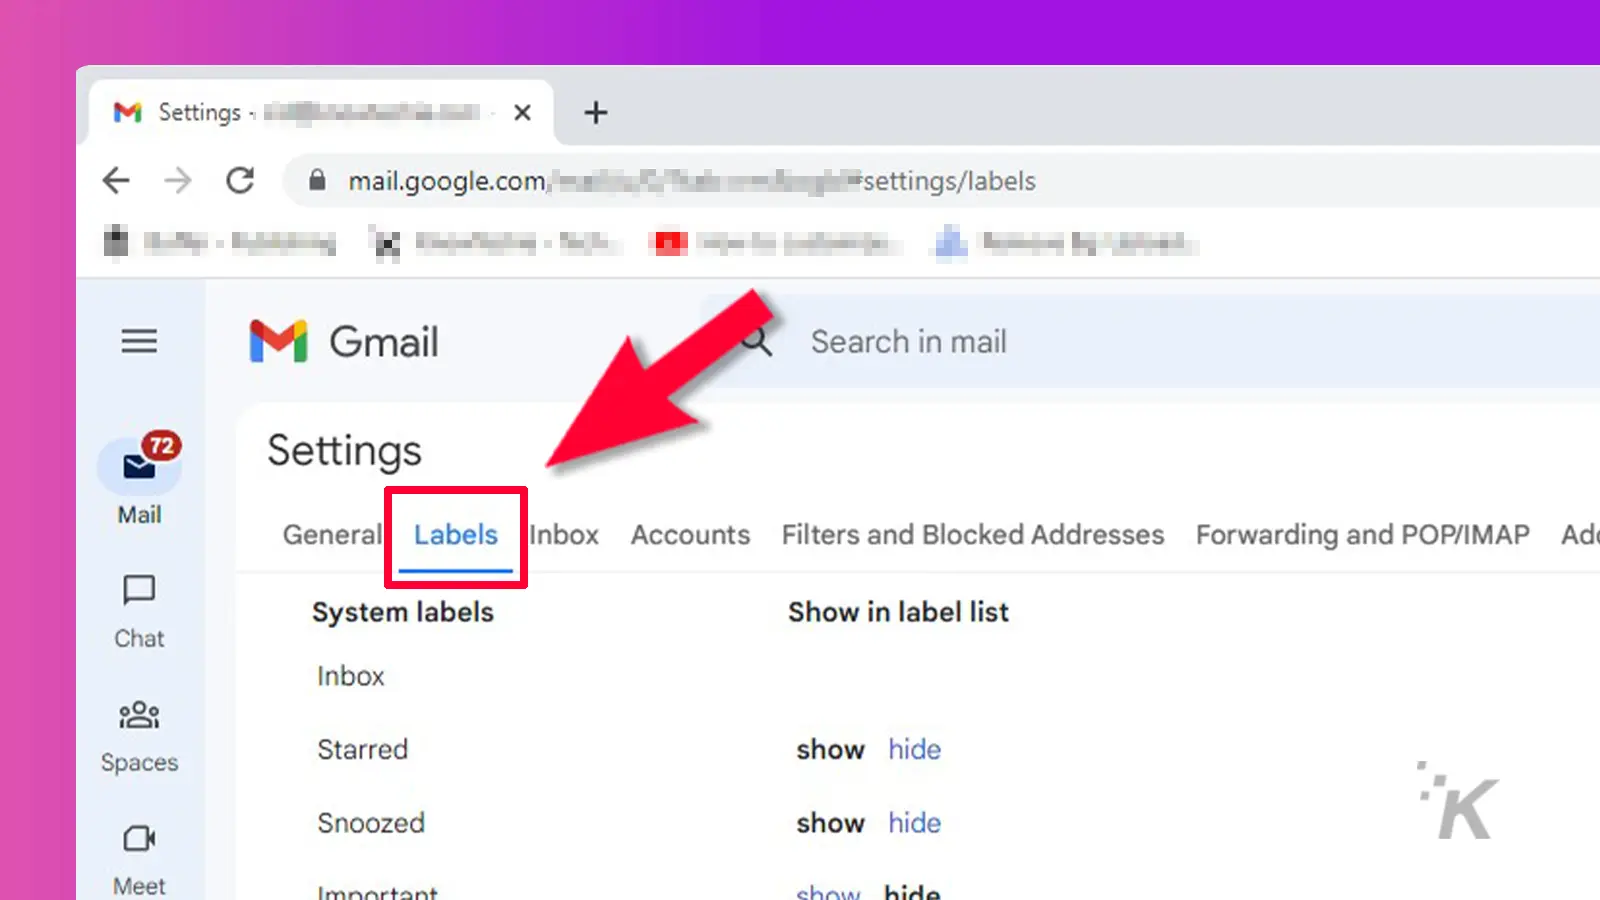Click hide for Snoozed label
The width and height of the screenshot is (1600, 900).
(x=915, y=823)
